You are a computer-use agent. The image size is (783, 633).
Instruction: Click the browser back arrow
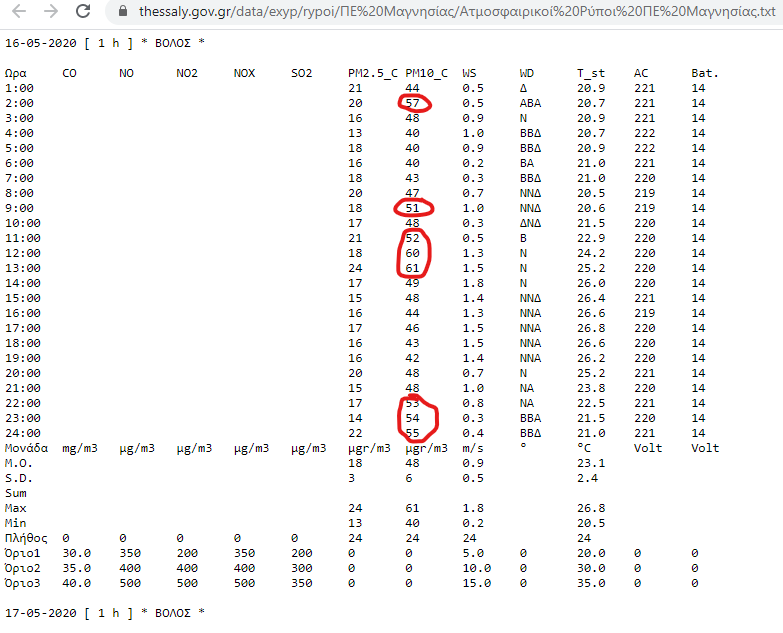18,12
